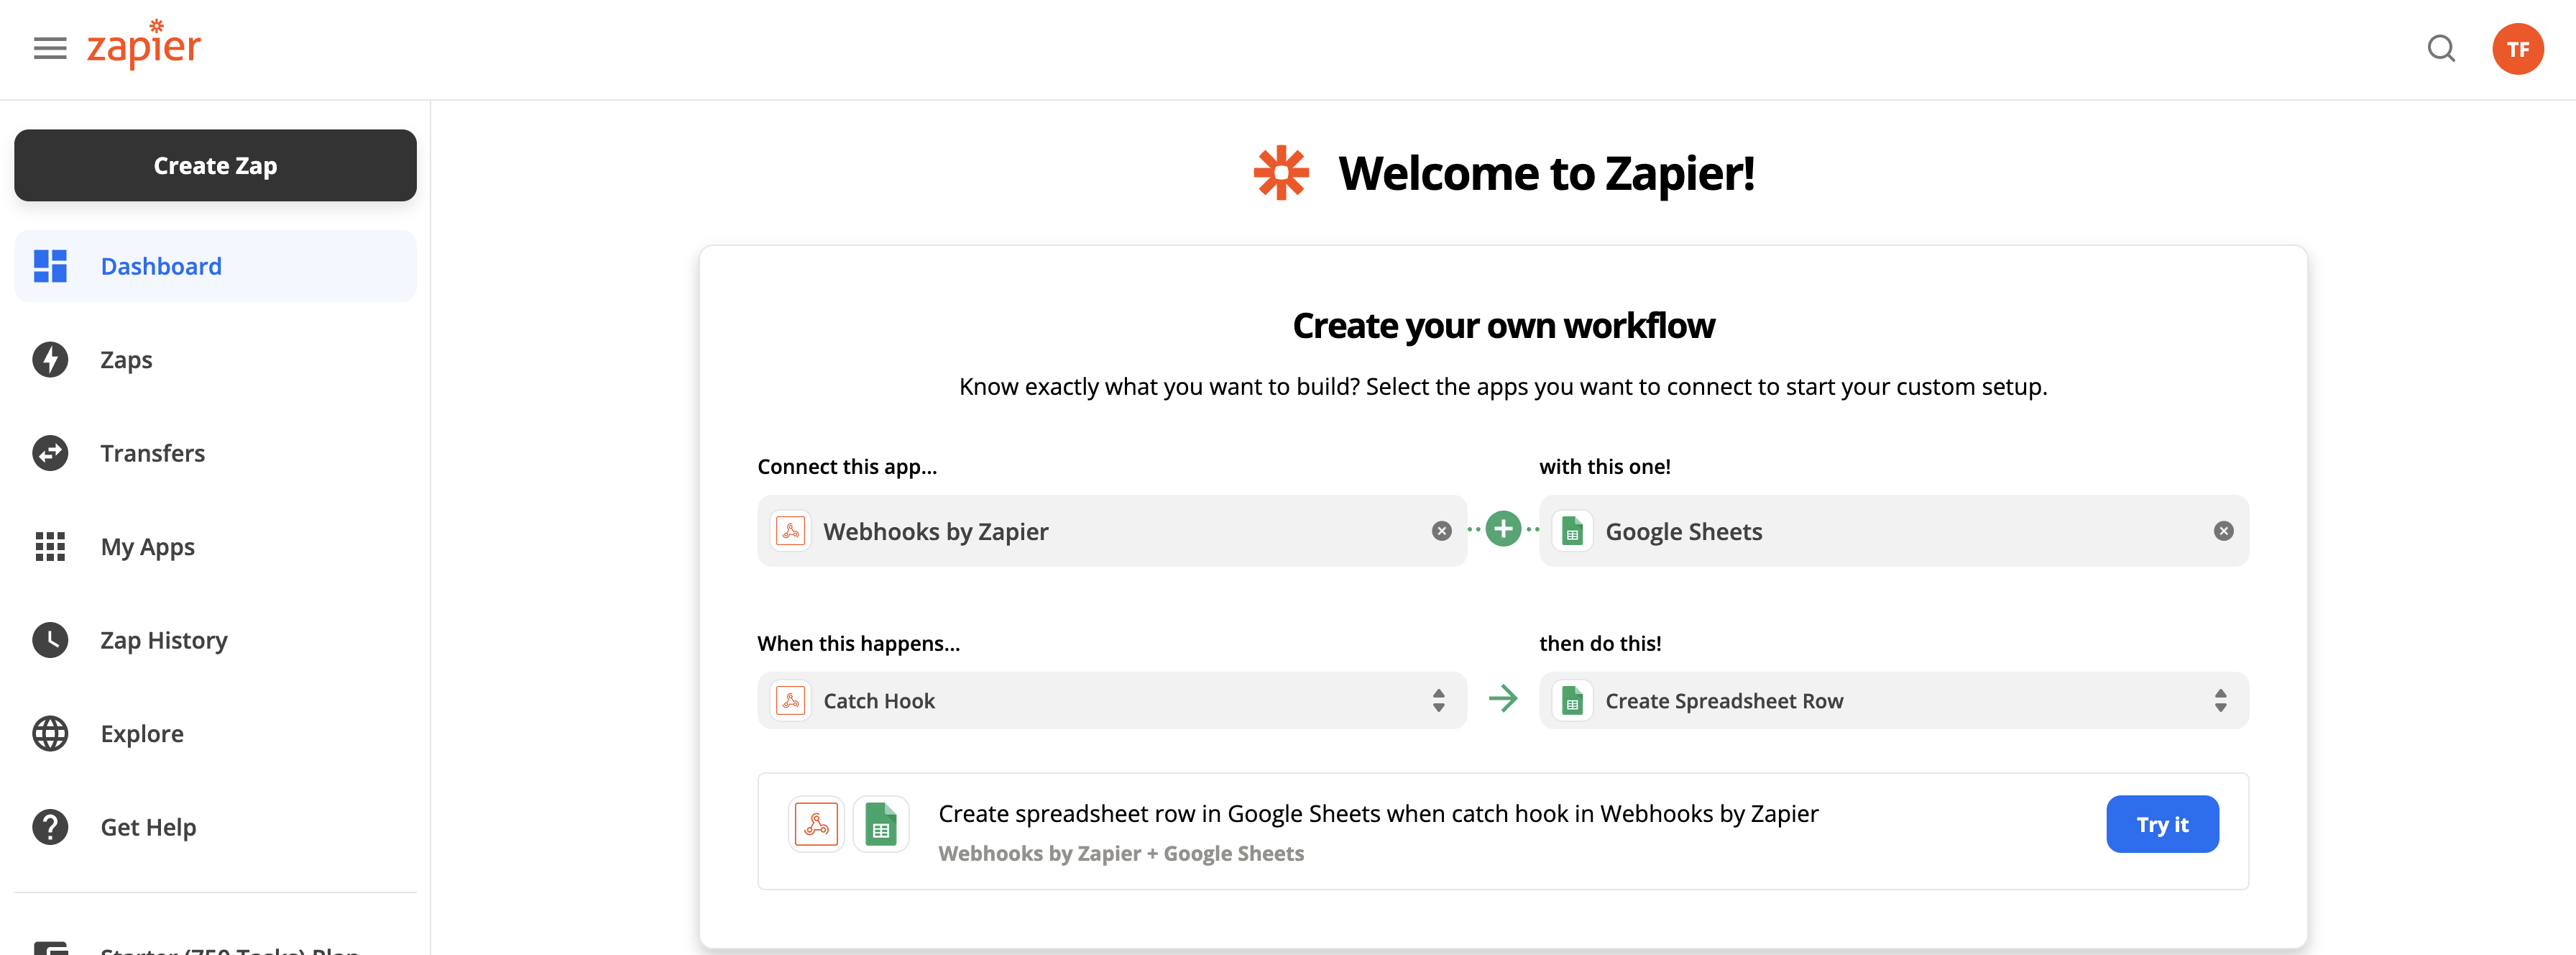This screenshot has width=2576, height=955.
Task: Clear the Google Sheets selection
Action: 2223,531
